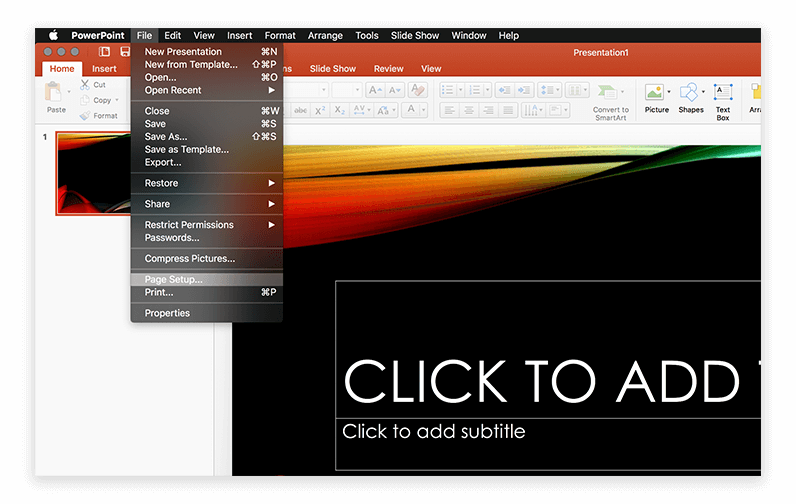Expand the Restrict Permissions submenu
This screenshot has width=796, height=504.
(270, 225)
